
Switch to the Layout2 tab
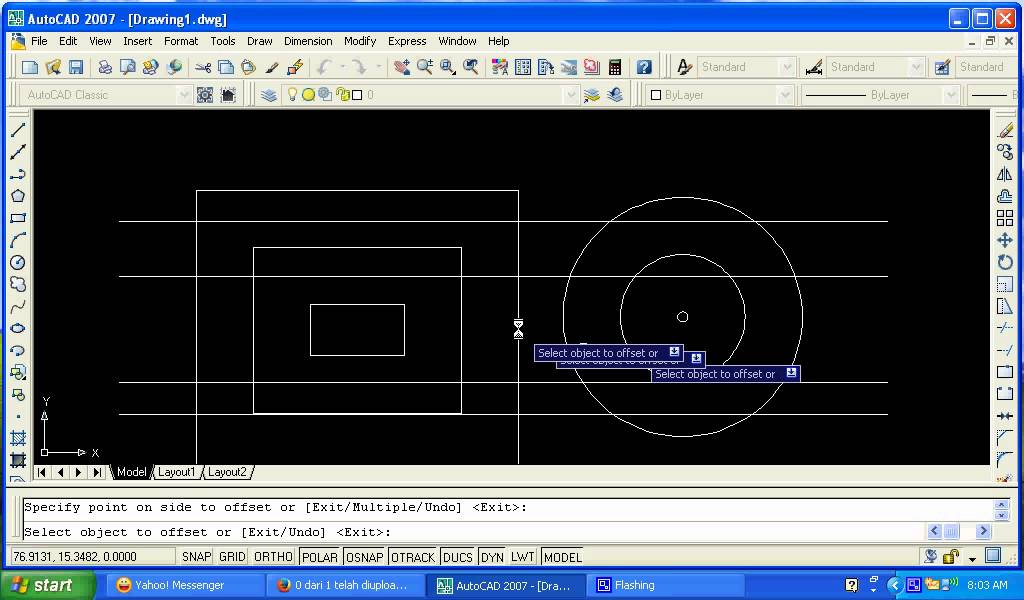(227, 471)
